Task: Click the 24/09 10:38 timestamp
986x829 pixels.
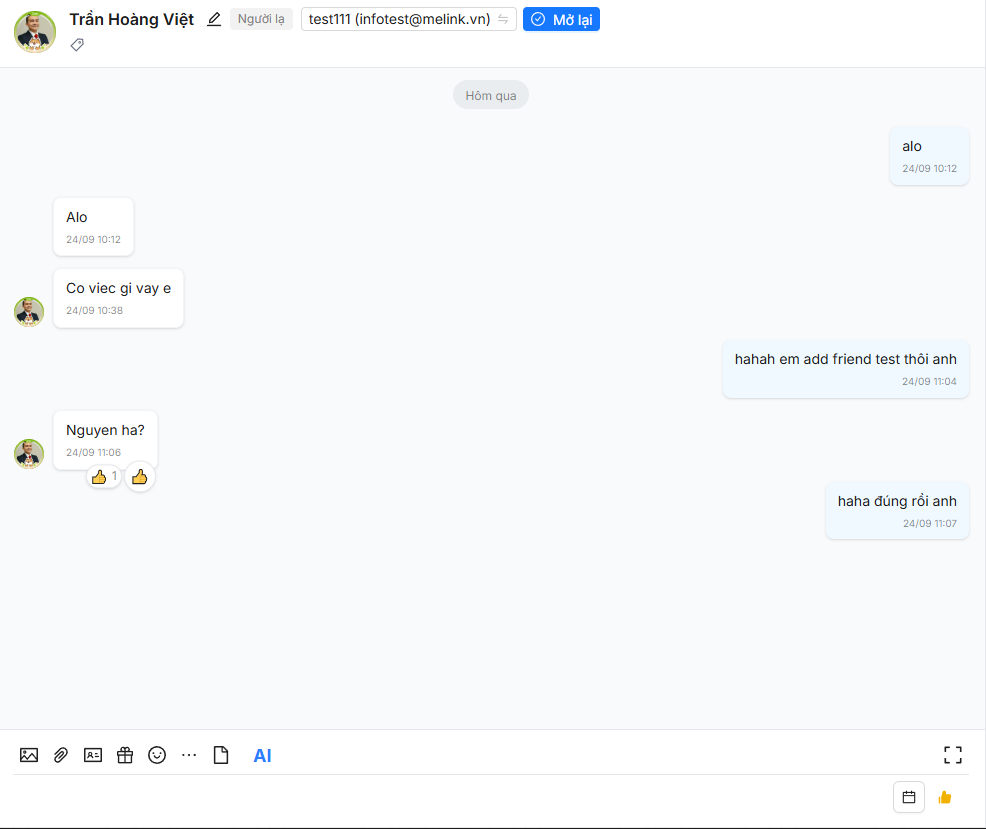Action: pyautogui.click(x=94, y=310)
